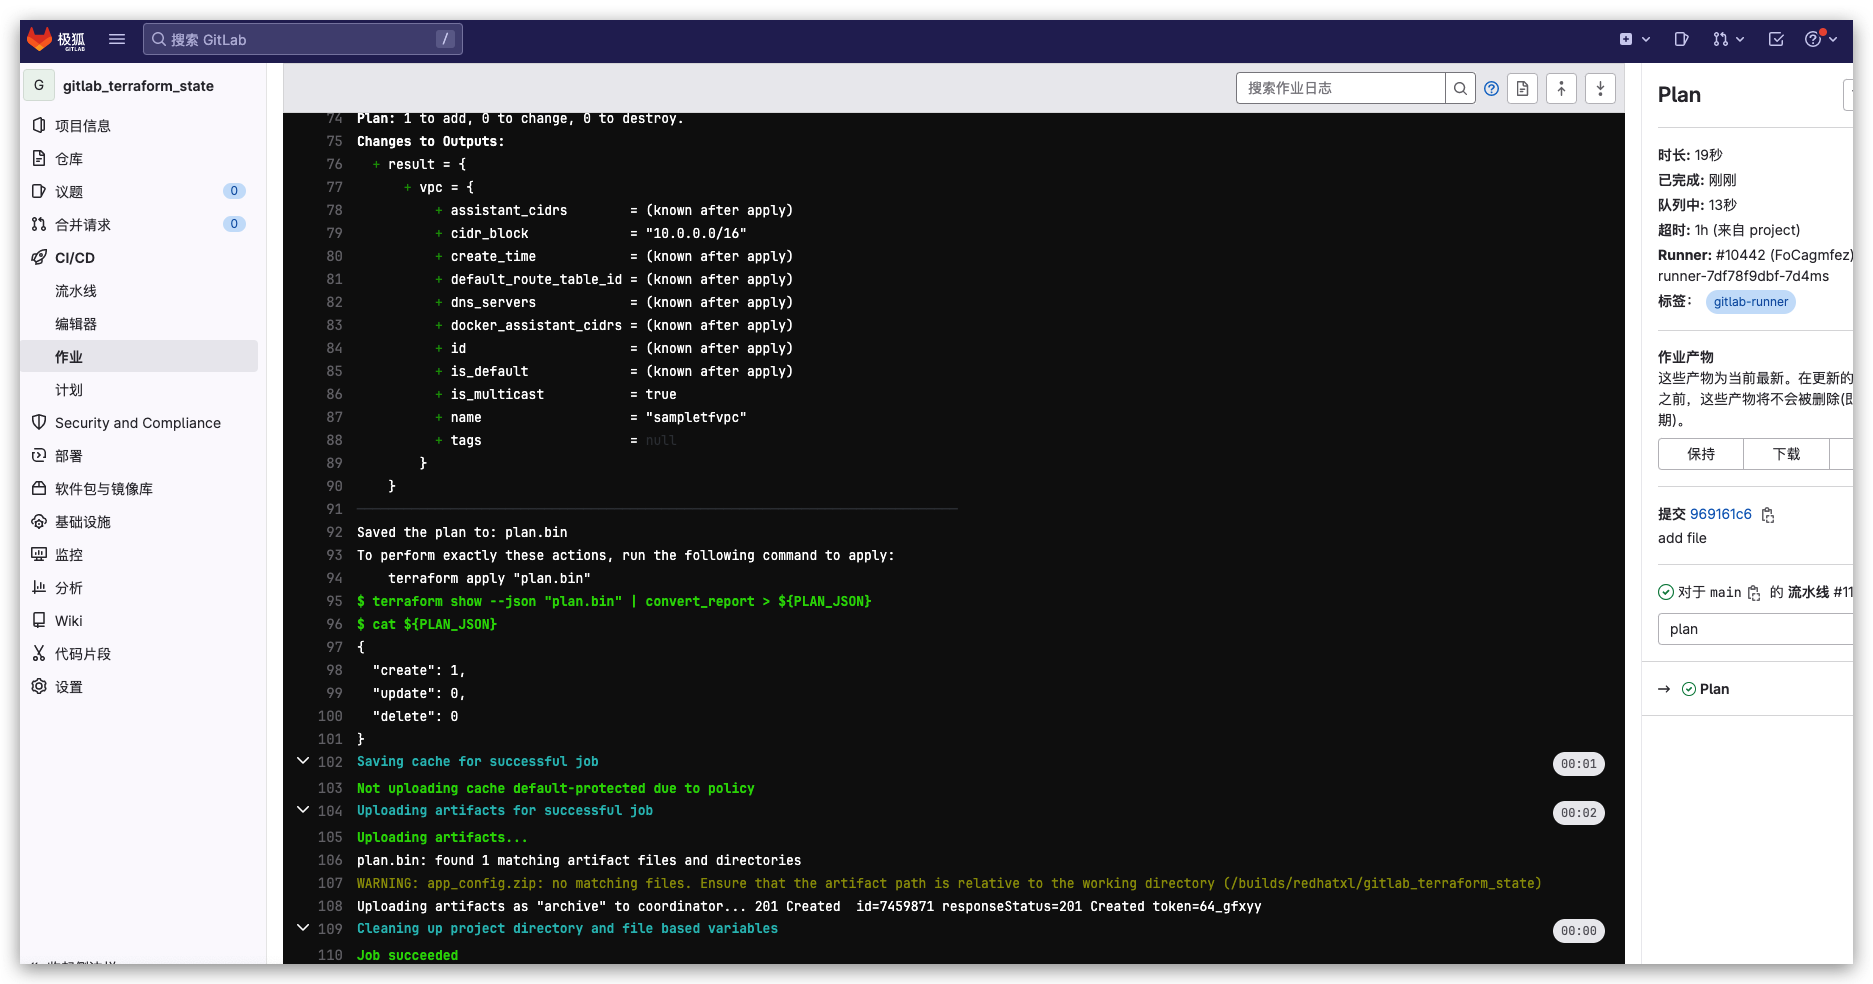Open the to-do list icon in the top bar
Image resolution: width=1873 pixels, height=984 pixels.
pyautogui.click(x=1776, y=39)
